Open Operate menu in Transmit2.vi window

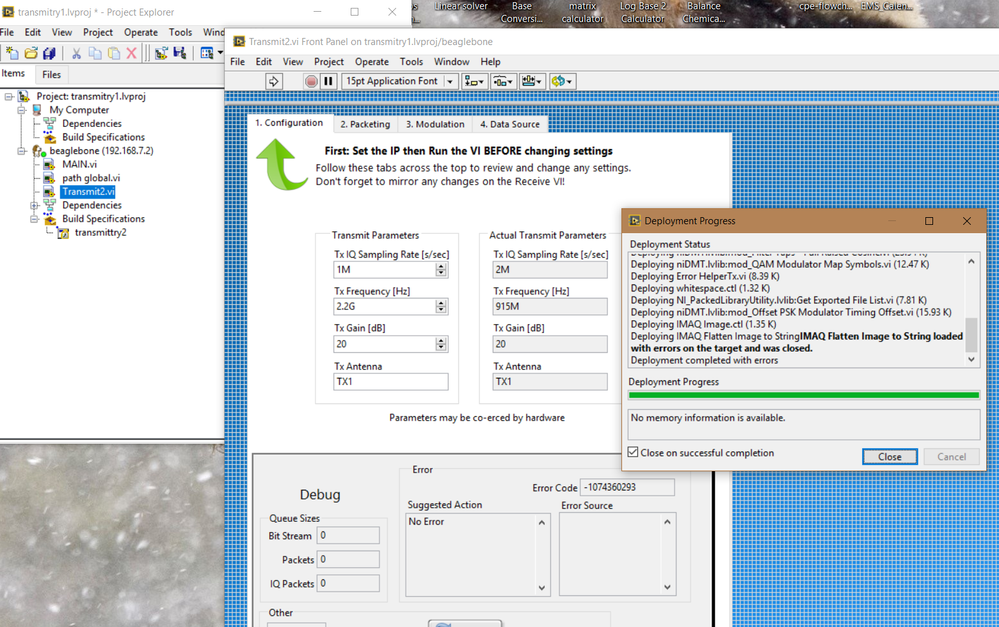(372, 62)
